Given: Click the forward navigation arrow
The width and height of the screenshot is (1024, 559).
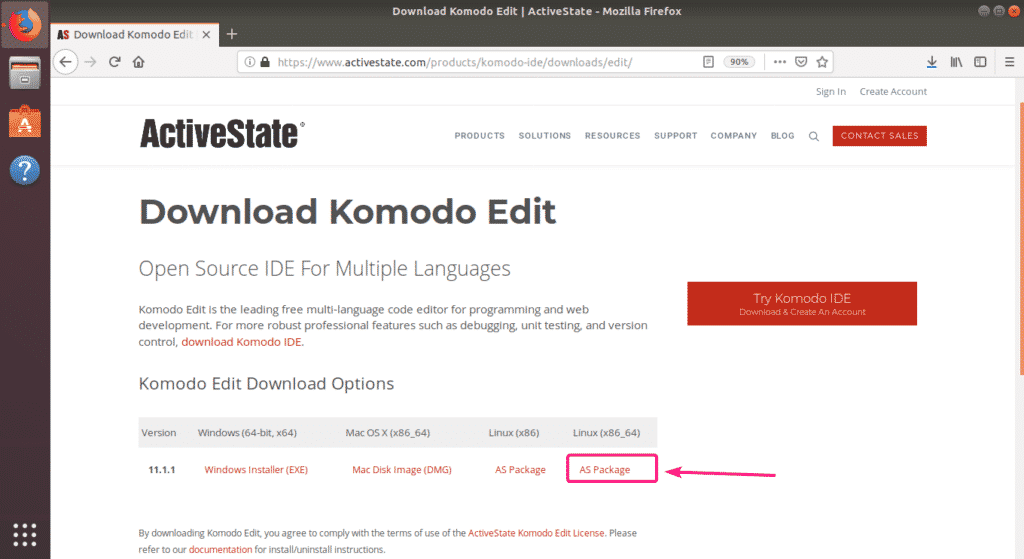Looking at the screenshot, I should point(90,62).
